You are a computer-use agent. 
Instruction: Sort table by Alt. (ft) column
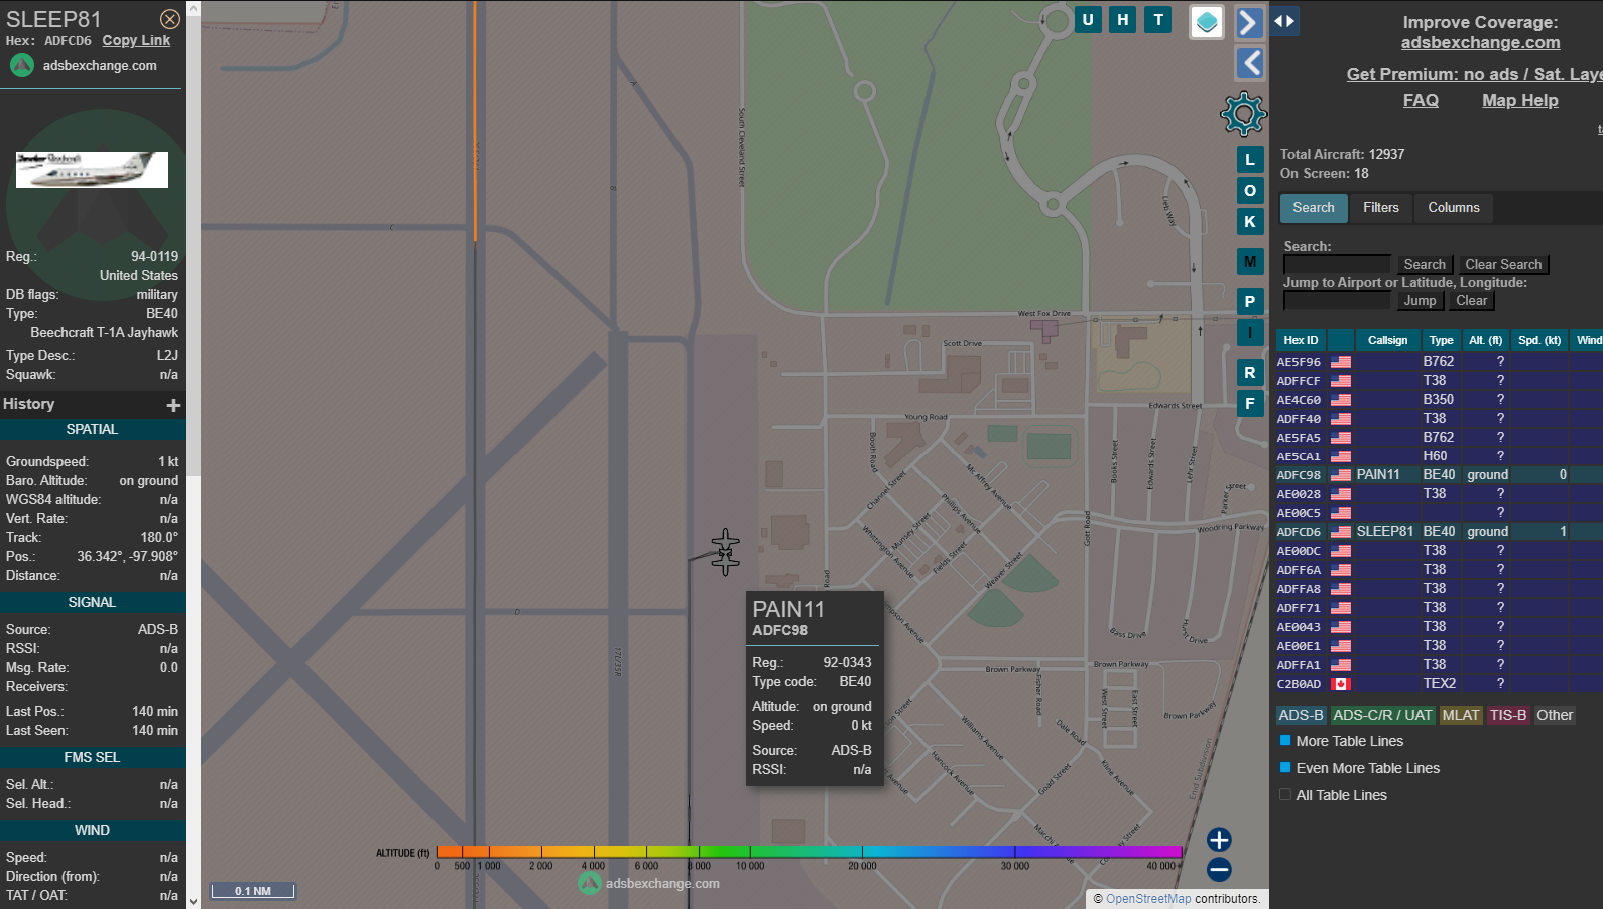coord(1485,340)
